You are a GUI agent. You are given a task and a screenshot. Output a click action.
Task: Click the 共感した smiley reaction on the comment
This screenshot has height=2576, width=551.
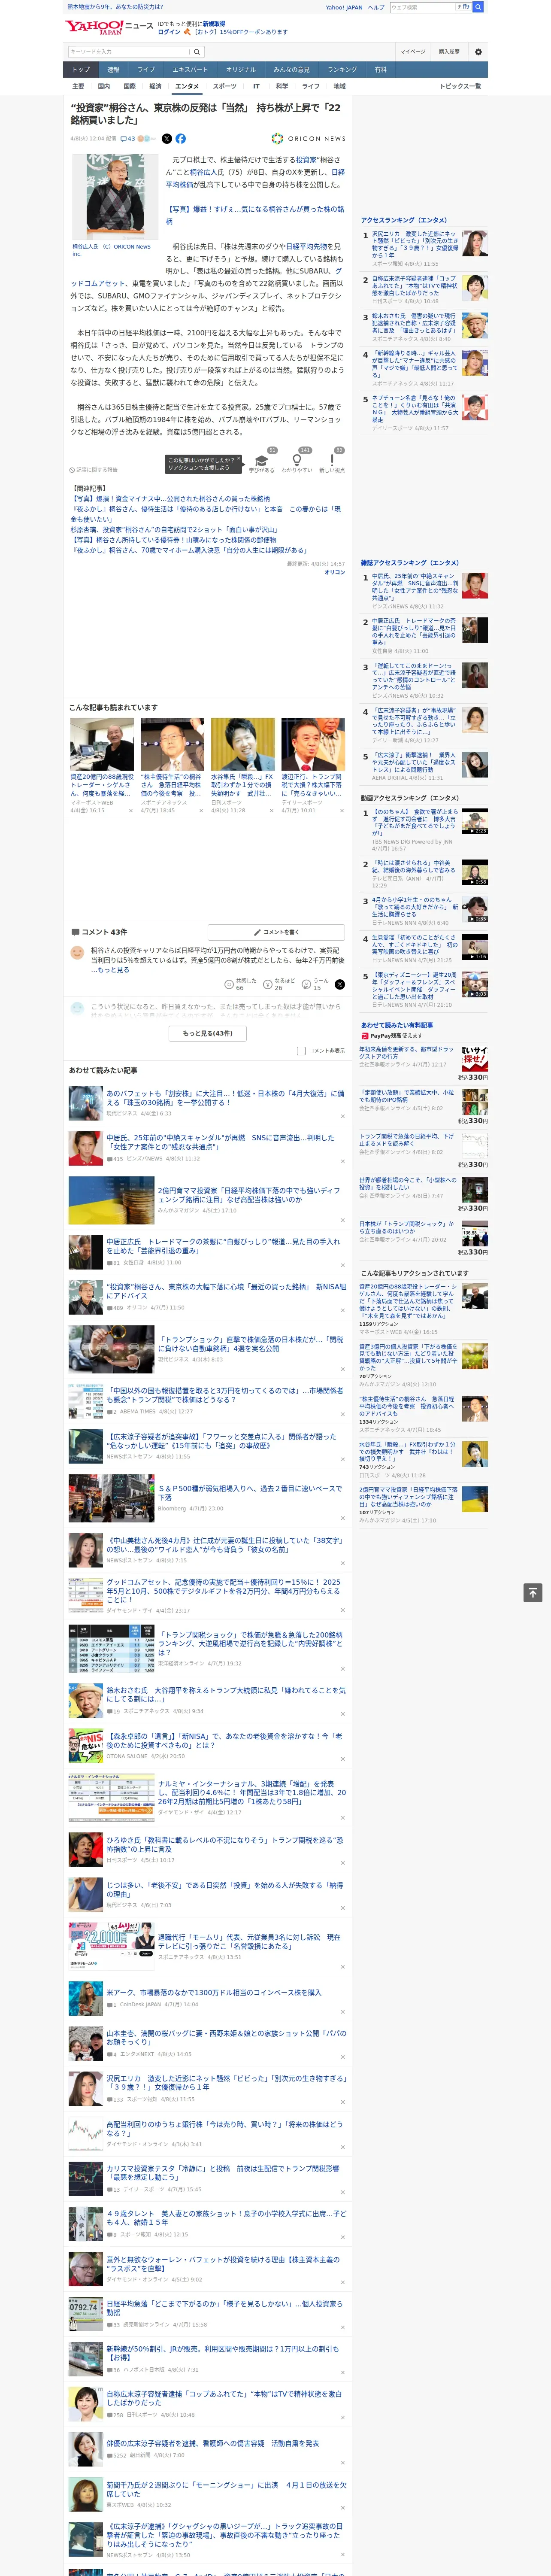(229, 984)
